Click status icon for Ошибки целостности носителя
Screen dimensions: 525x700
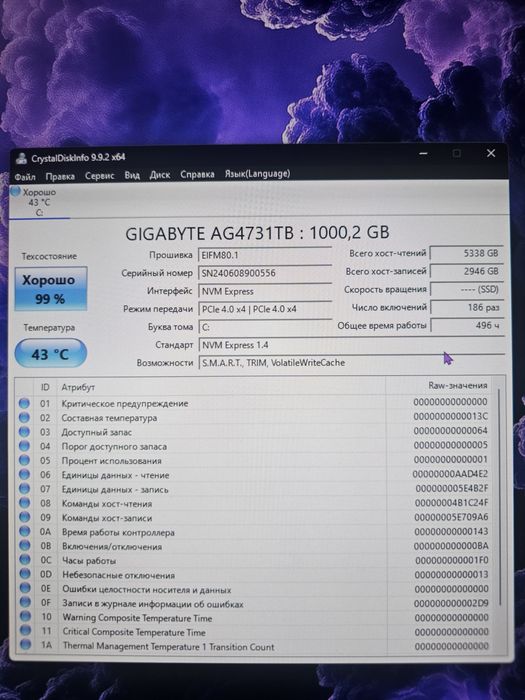tap(25, 588)
